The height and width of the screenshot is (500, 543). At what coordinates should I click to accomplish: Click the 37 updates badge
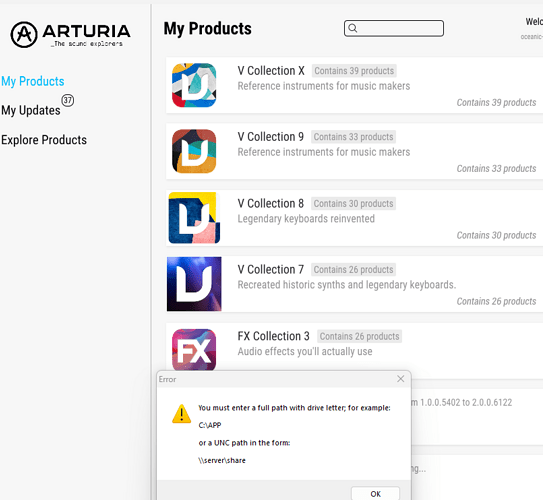(x=68, y=100)
